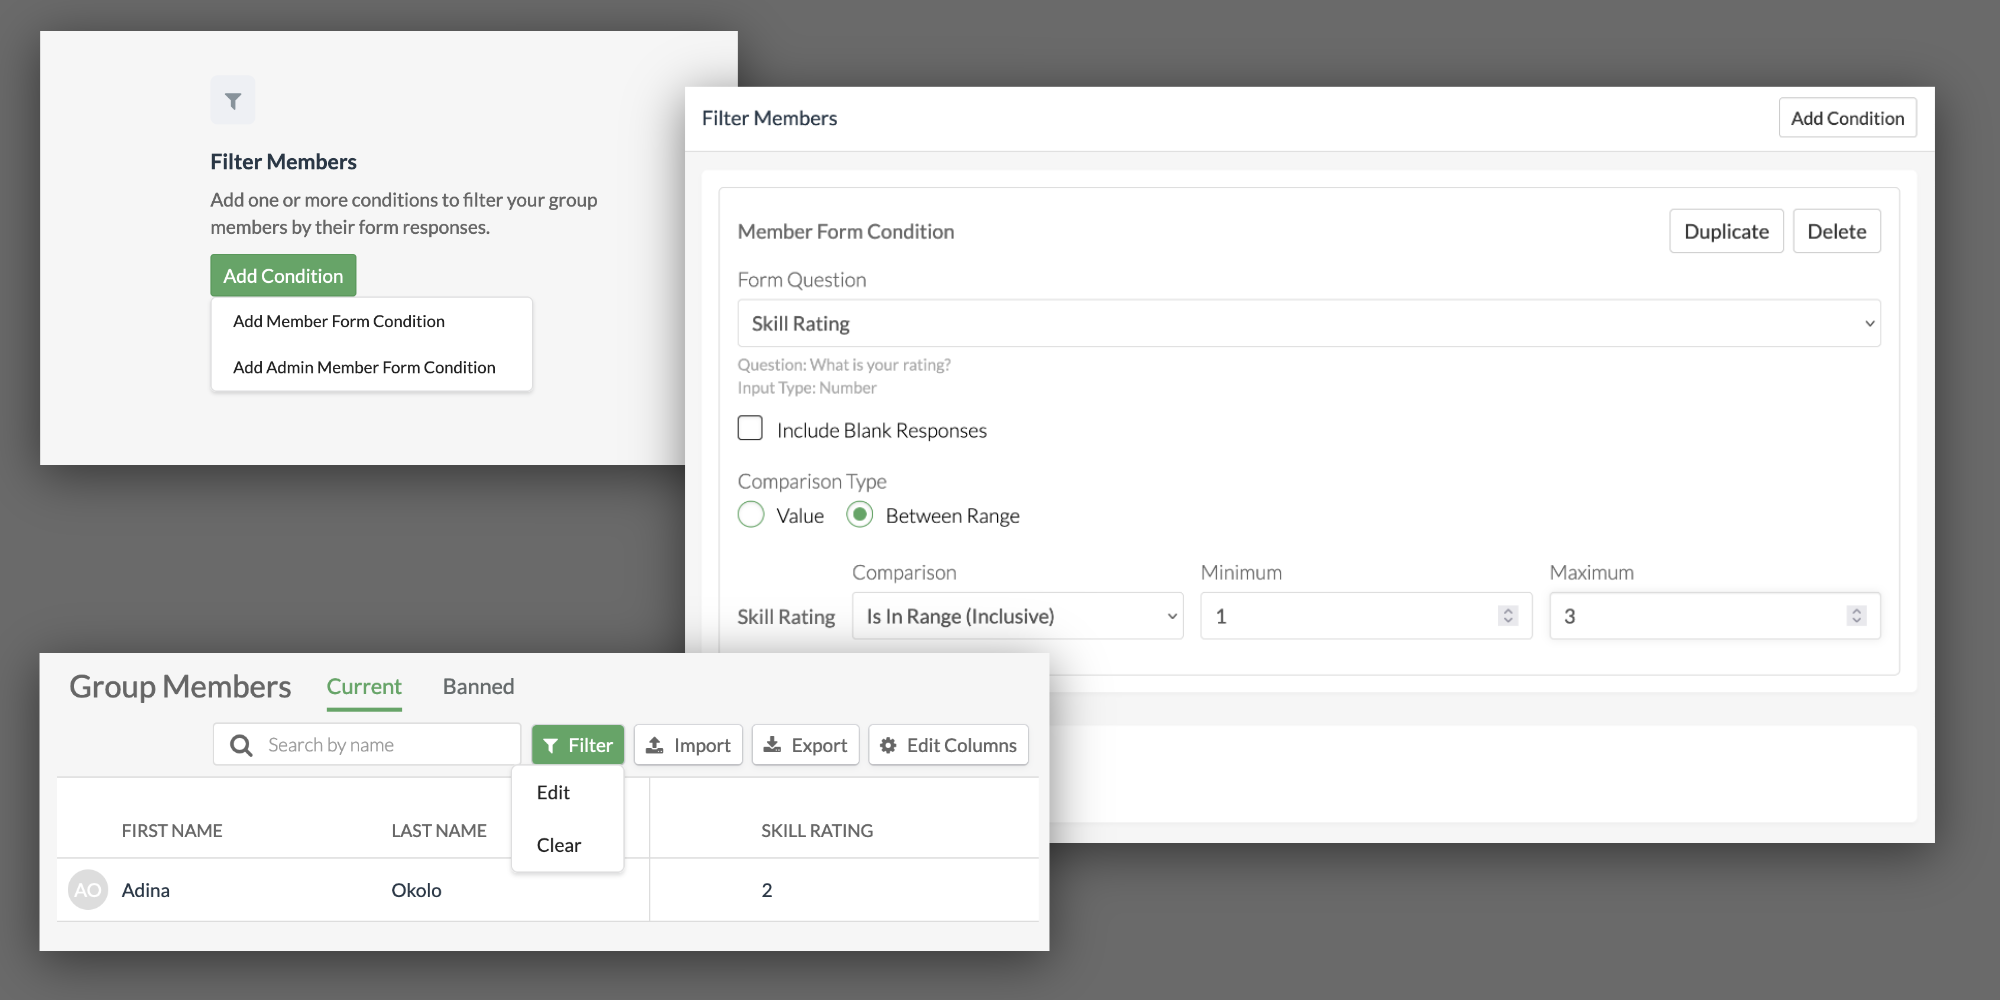
Task: Open the Skill Rating form question dropdown
Action: (x=1308, y=323)
